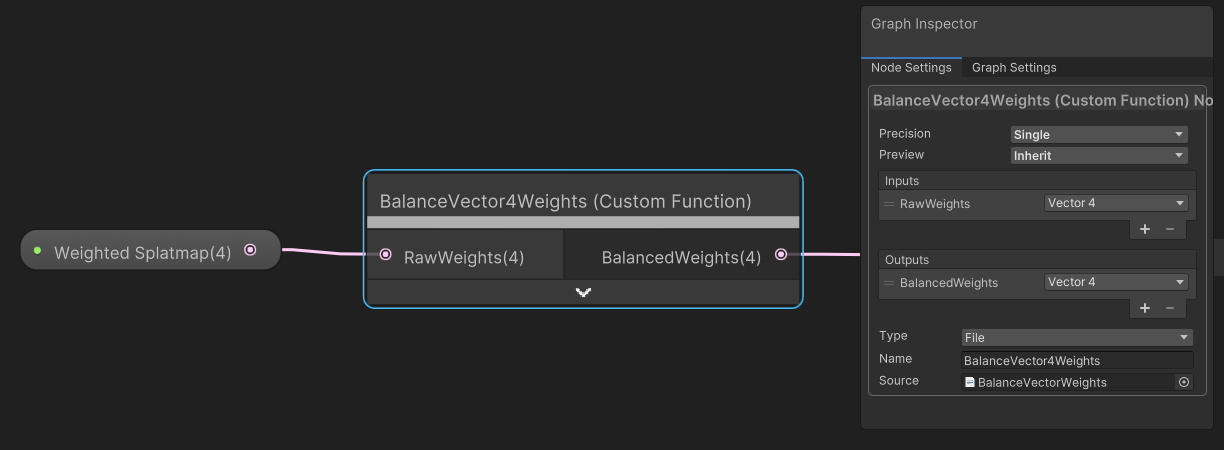Click the Name field containing BalanceVector4Weights
This screenshot has width=1224, height=450.
(x=1077, y=360)
